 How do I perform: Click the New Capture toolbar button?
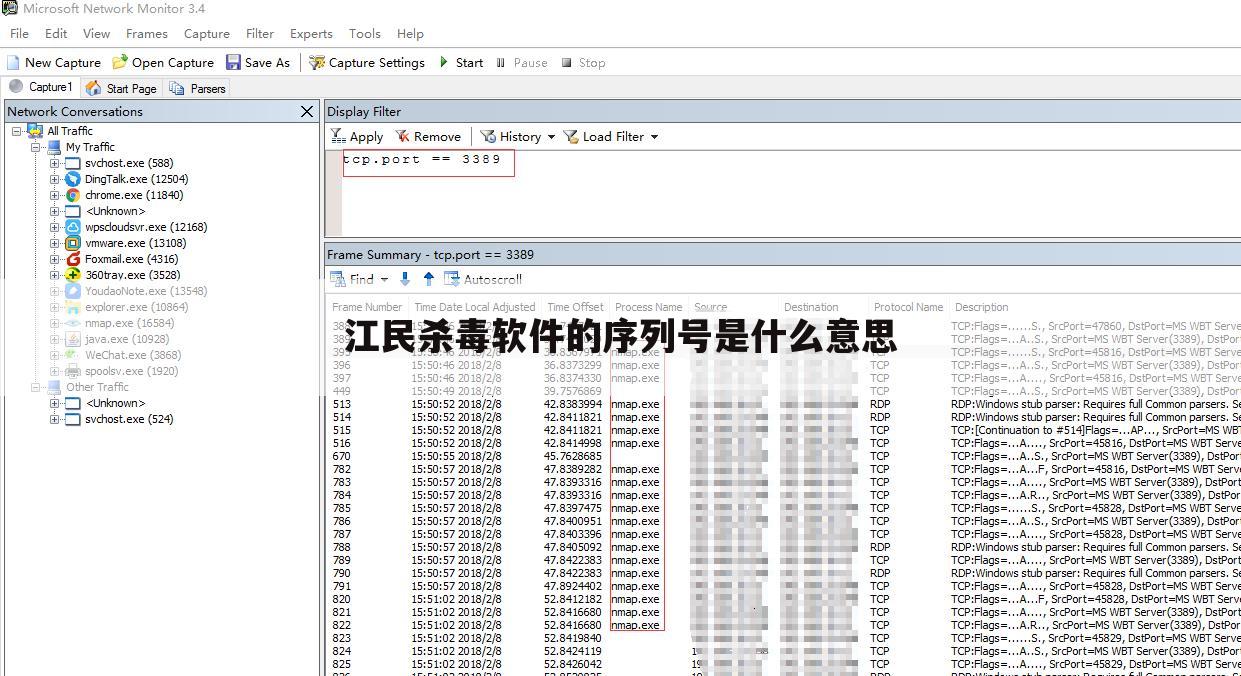(53, 62)
